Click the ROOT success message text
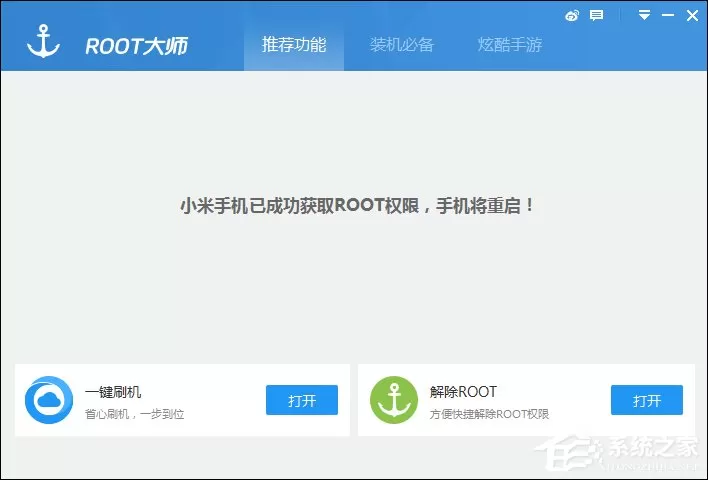Image resolution: width=708 pixels, height=480 pixels. [x=357, y=205]
